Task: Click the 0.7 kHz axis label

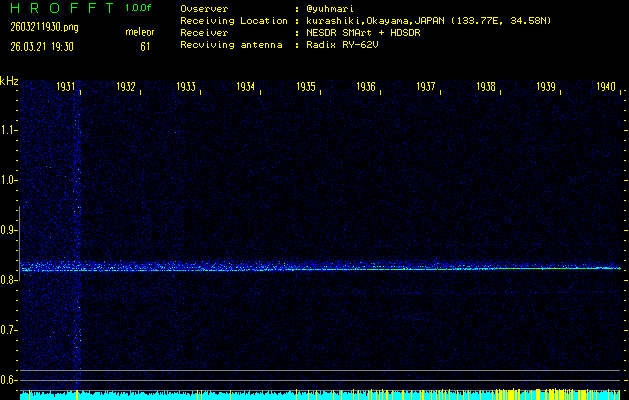Action: coord(9,330)
